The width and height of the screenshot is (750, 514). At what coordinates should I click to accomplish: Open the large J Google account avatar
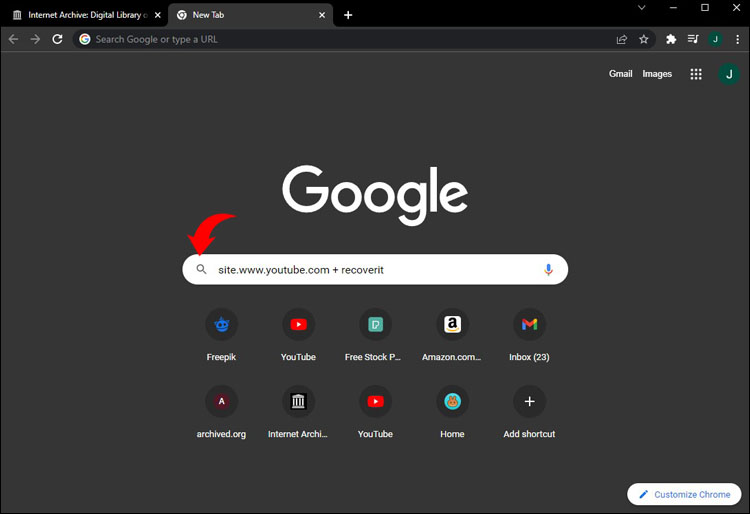point(729,74)
